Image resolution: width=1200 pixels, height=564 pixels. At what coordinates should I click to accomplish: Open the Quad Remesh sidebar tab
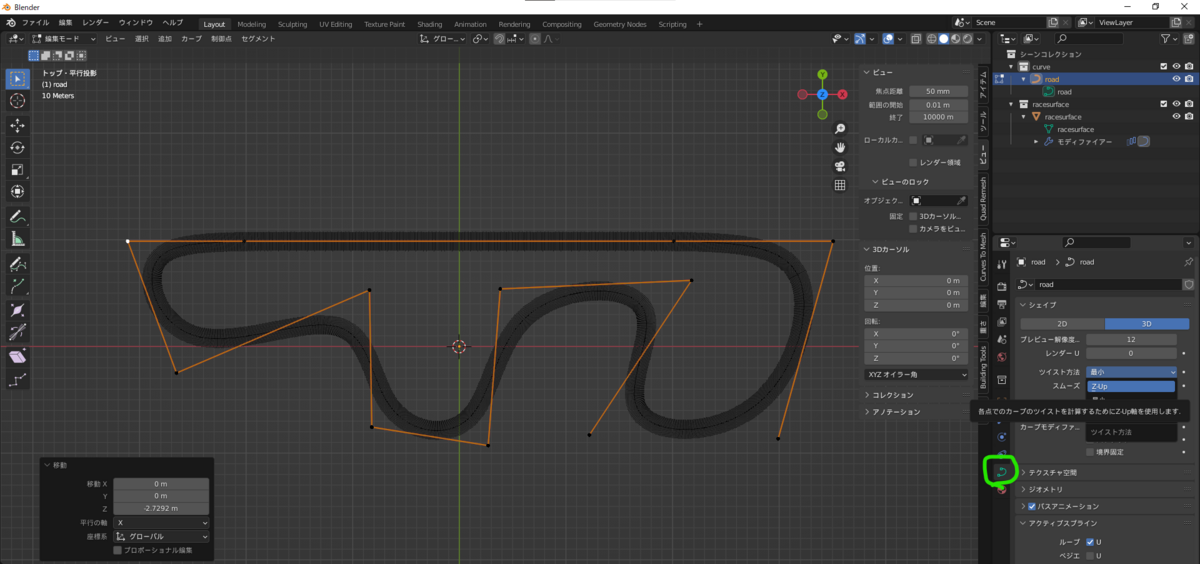(x=983, y=198)
